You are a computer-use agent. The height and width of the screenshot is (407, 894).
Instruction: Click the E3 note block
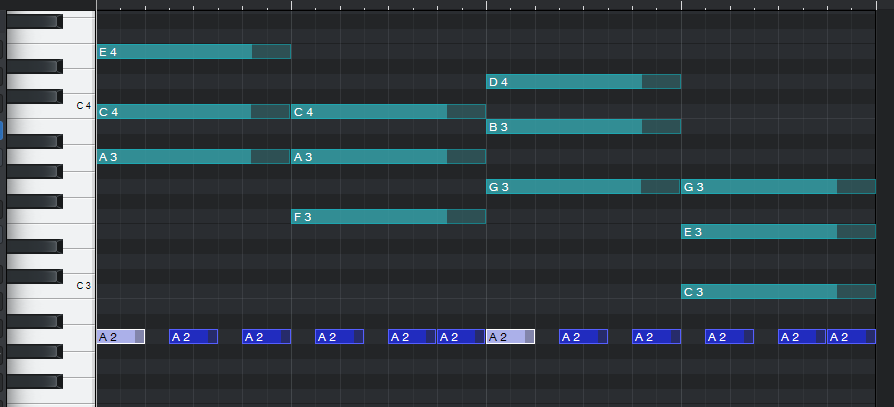[x=760, y=232]
